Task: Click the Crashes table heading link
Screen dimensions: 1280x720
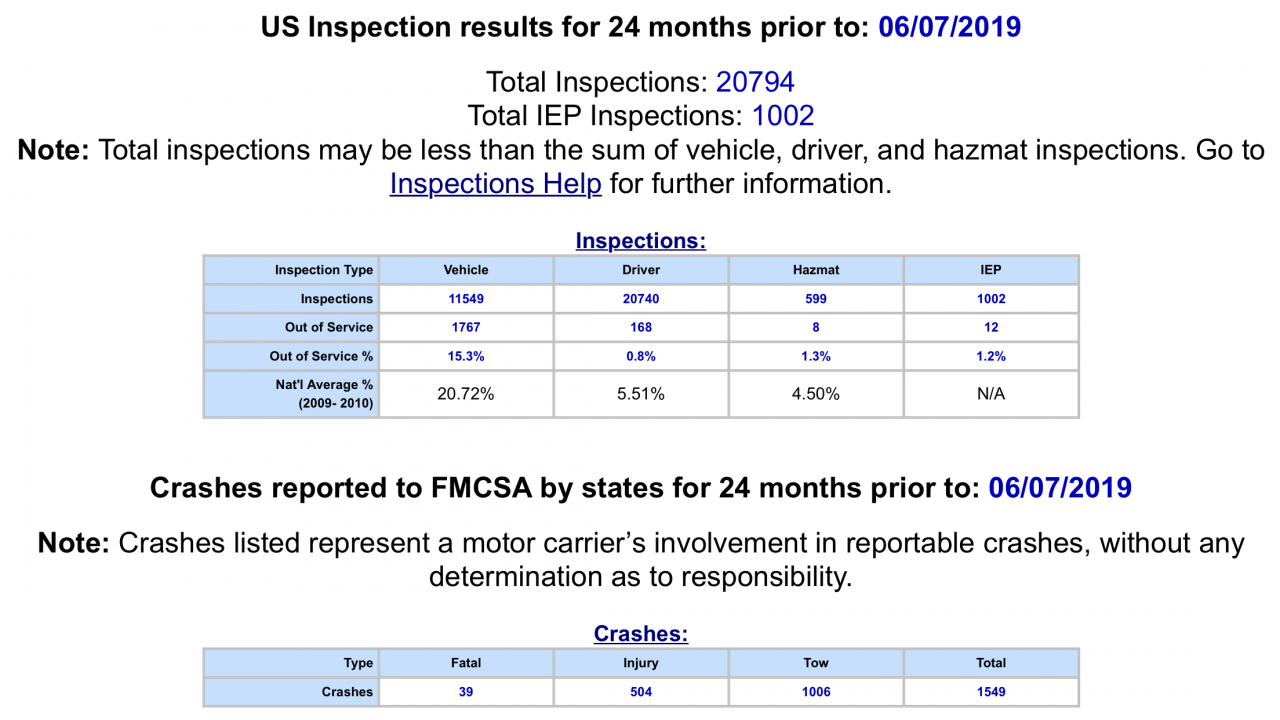Action: tap(640, 634)
